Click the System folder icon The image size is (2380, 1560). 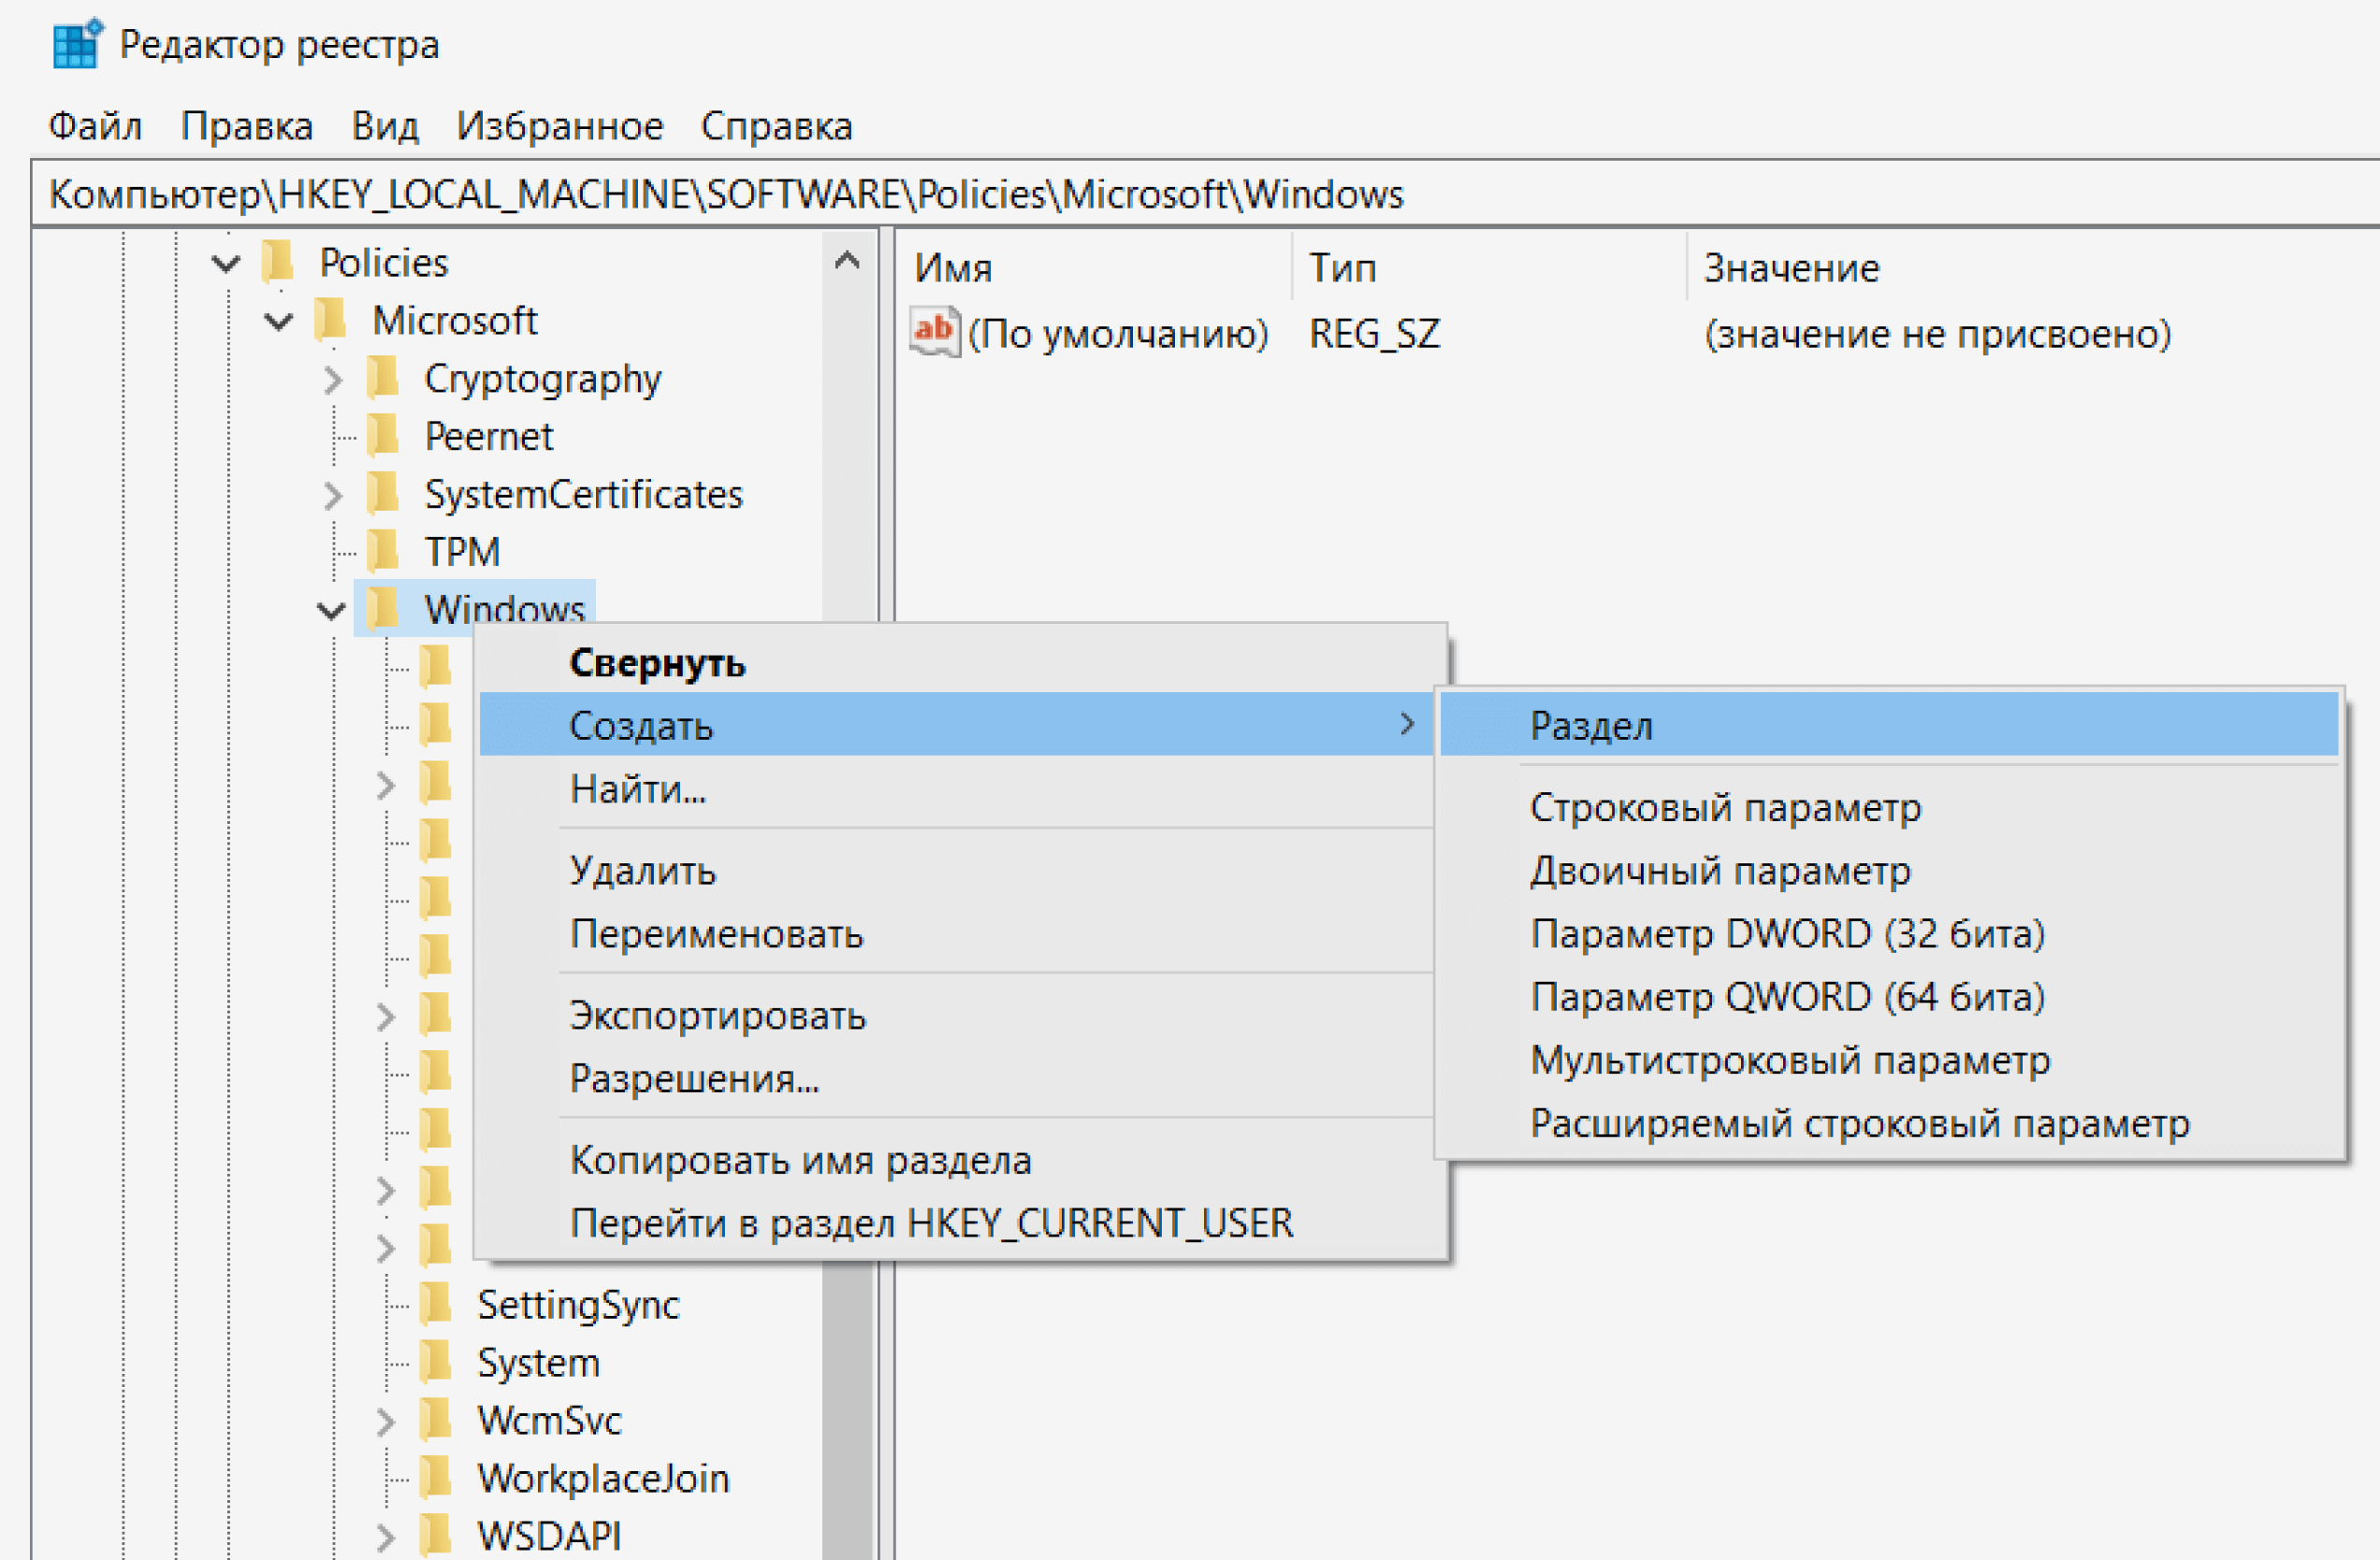tap(435, 1362)
